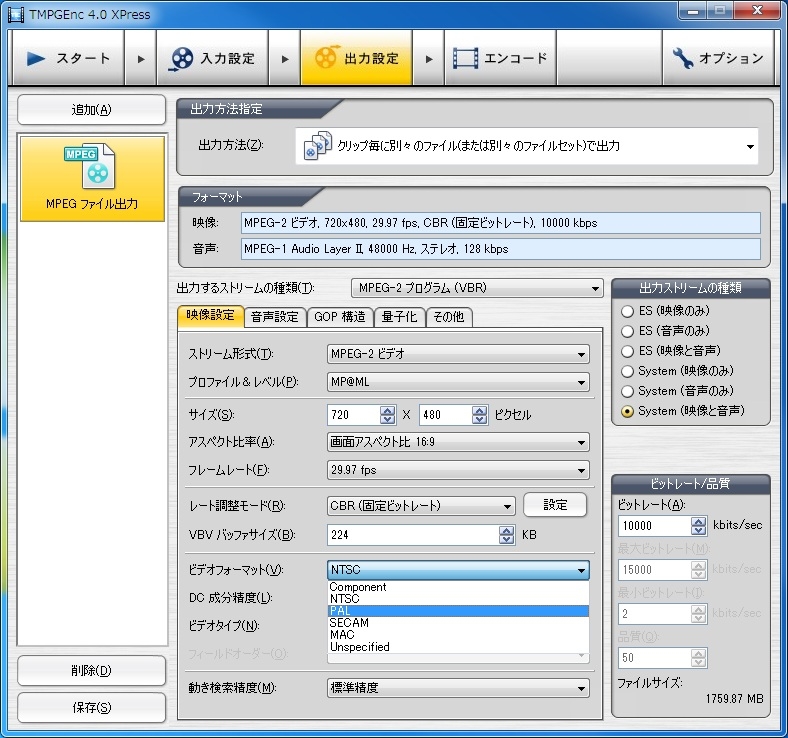Expand the フレームレート dropdown
The height and width of the screenshot is (738, 788).
(x=582, y=471)
